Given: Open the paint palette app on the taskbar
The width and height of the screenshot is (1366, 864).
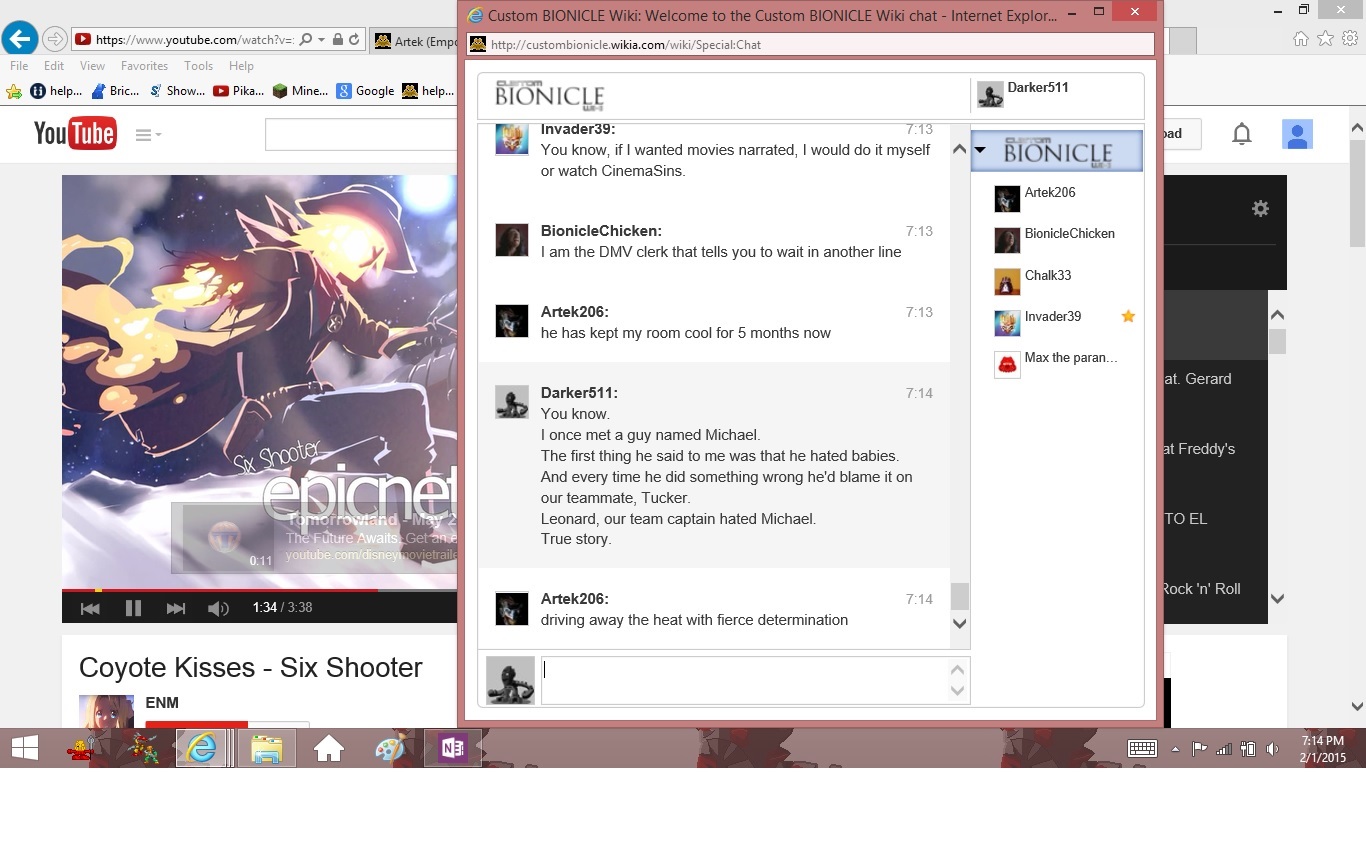Looking at the screenshot, I should (390, 749).
